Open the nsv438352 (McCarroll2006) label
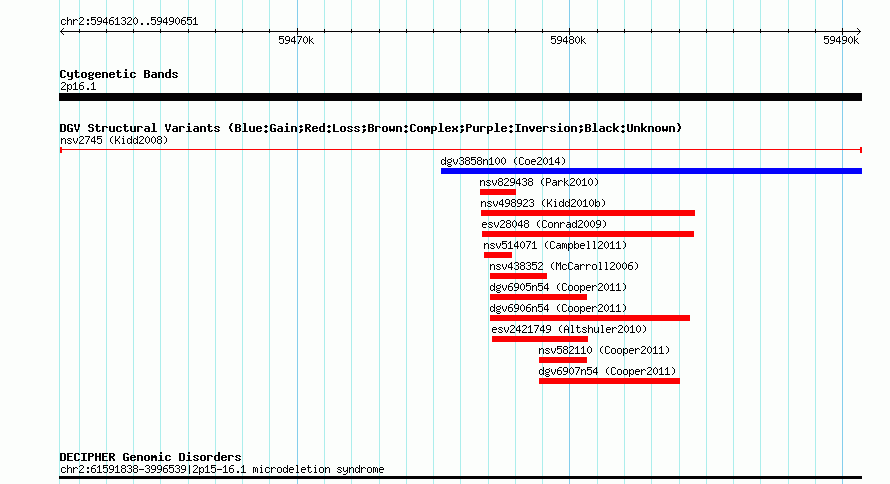 (x=564, y=266)
